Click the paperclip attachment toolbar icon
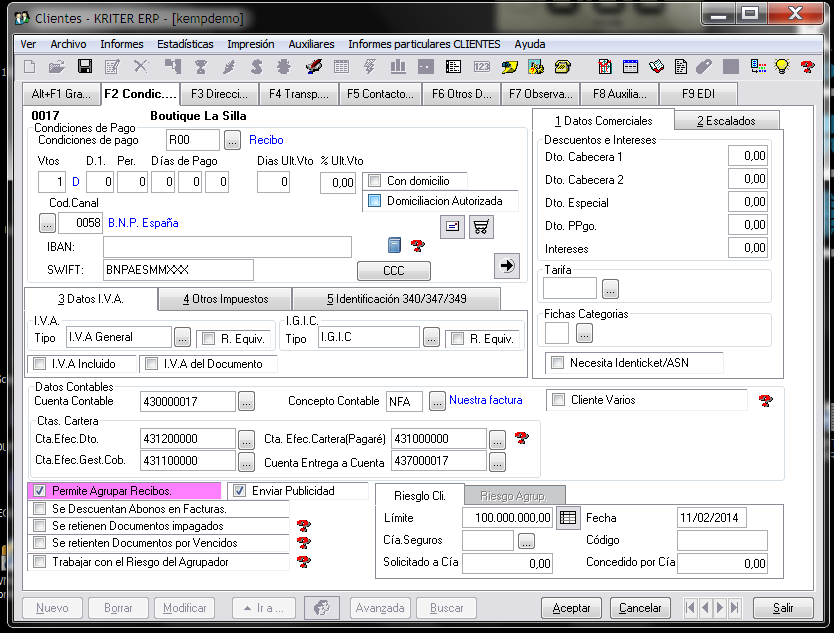The width and height of the screenshot is (834, 633). [704, 66]
